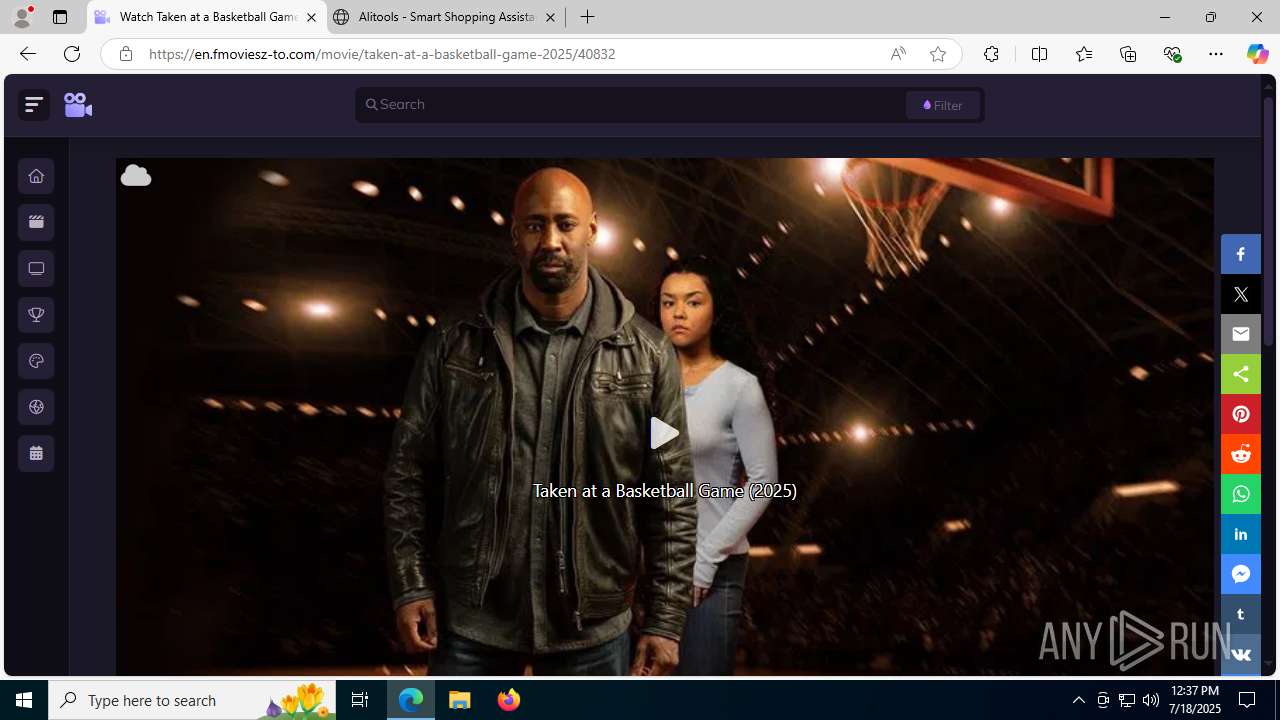The height and width of the screenshot is (720, 1280).
Task: Share via email icon
Action: tap(1241, 334)
